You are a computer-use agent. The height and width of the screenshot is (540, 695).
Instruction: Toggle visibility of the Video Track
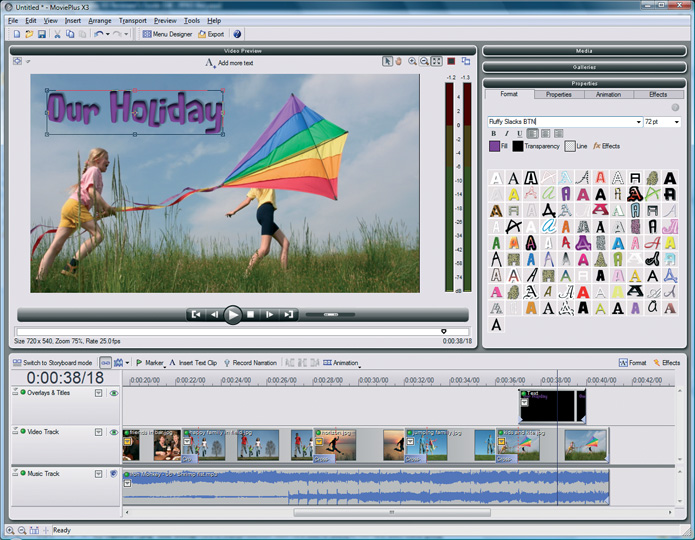click(114, 432)
